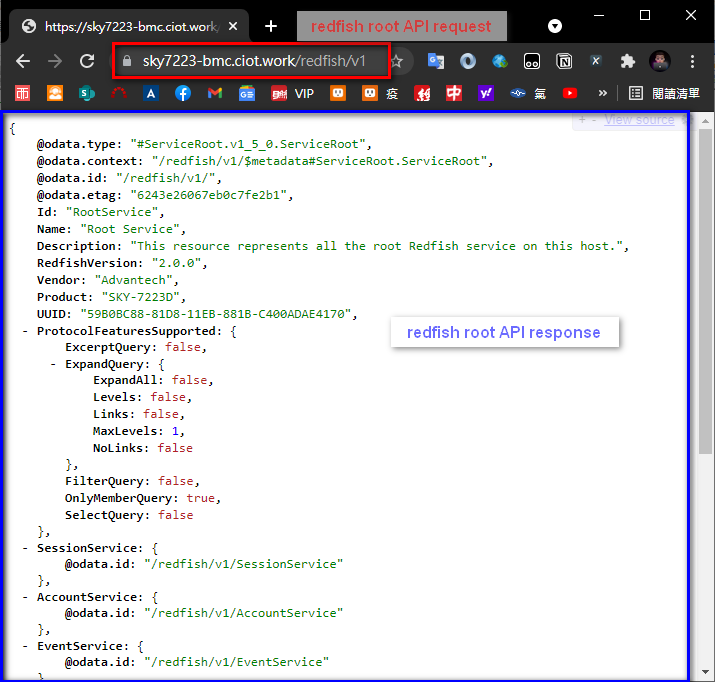The height and width of the screenshot is (682, 715).
Task: Collapse the SessionService JSON node
Action: 25,548
